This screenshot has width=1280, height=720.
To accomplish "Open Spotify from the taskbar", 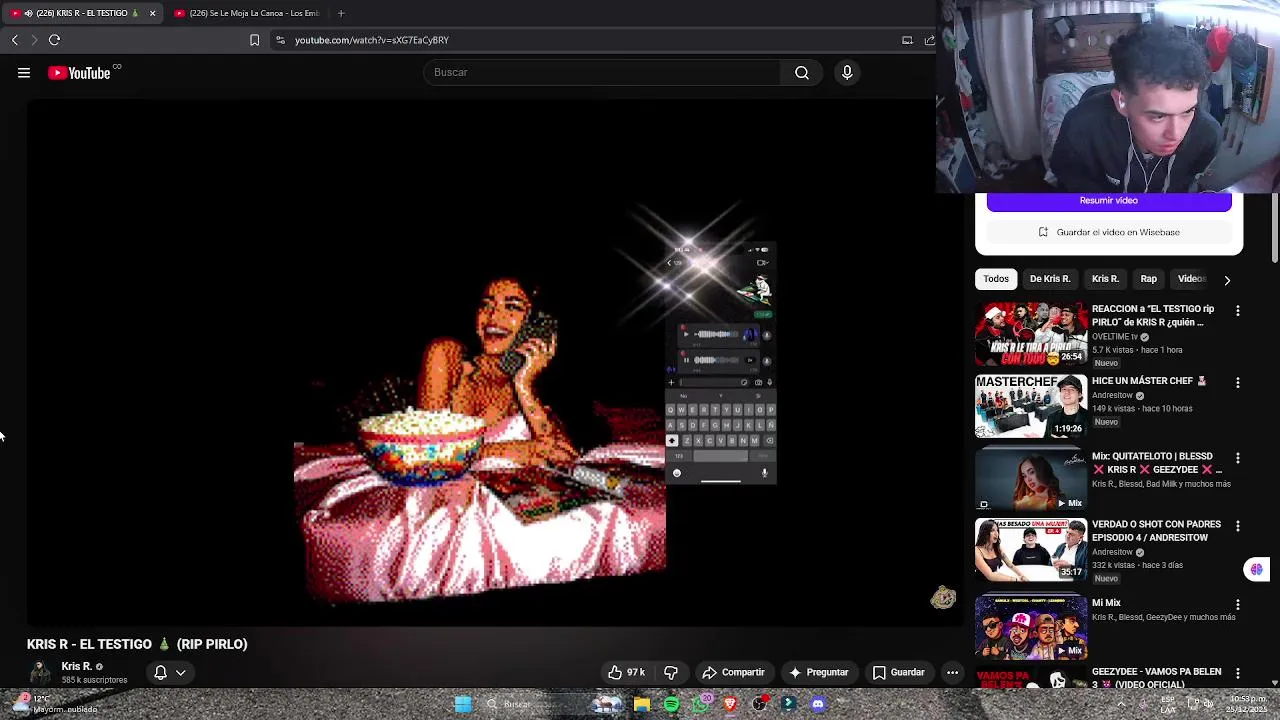I will (x=671, y=705).
